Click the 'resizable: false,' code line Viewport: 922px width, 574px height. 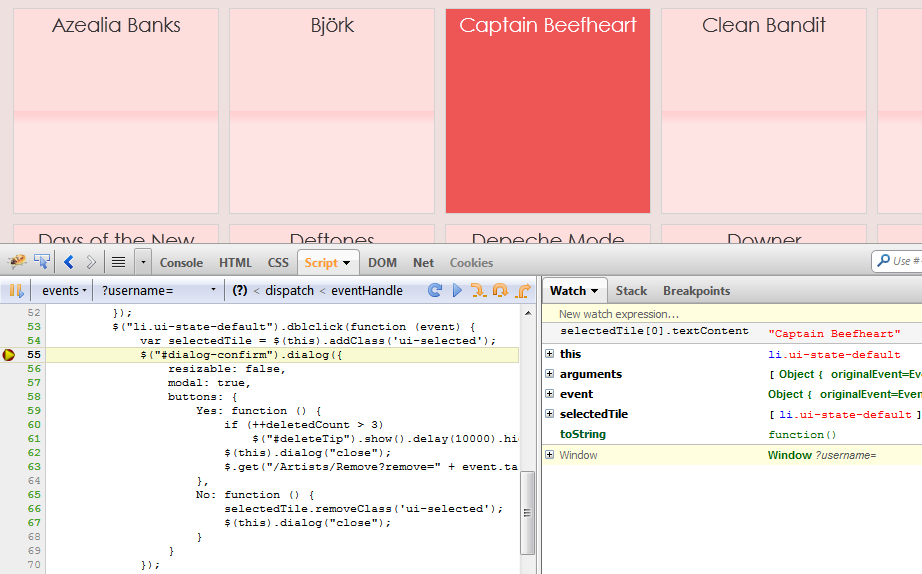coord(226,369)
